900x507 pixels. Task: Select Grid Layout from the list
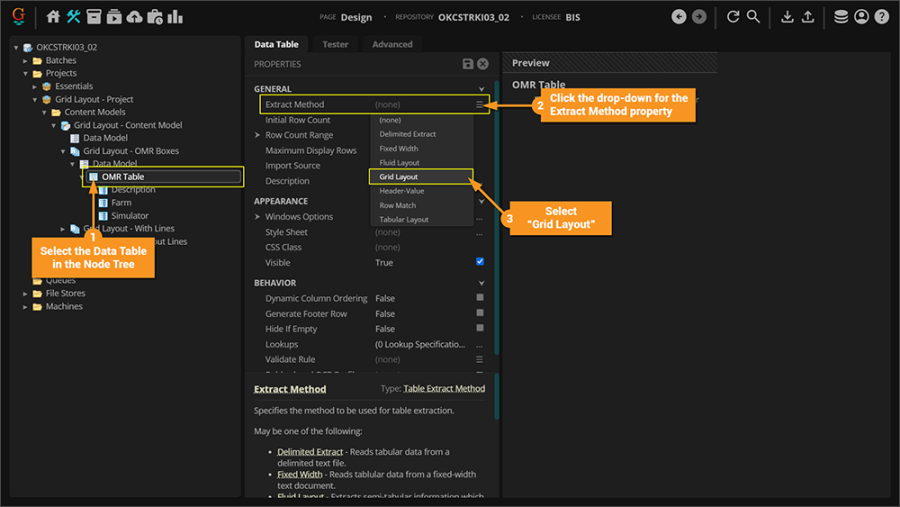tap(399, 177)
